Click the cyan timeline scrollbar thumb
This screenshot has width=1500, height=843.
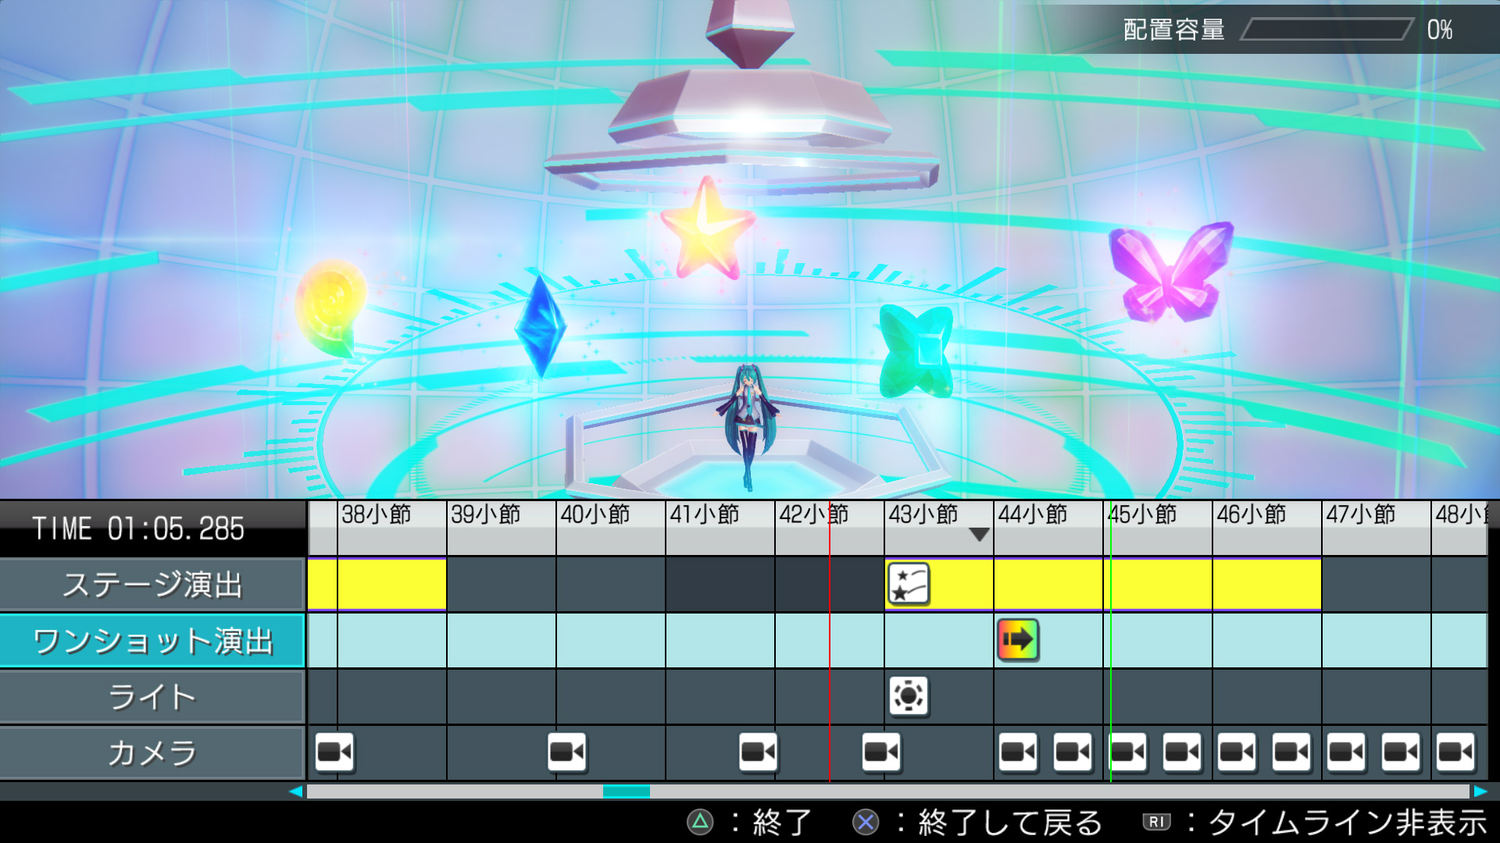pyautogui.click(x=626, y=791)
